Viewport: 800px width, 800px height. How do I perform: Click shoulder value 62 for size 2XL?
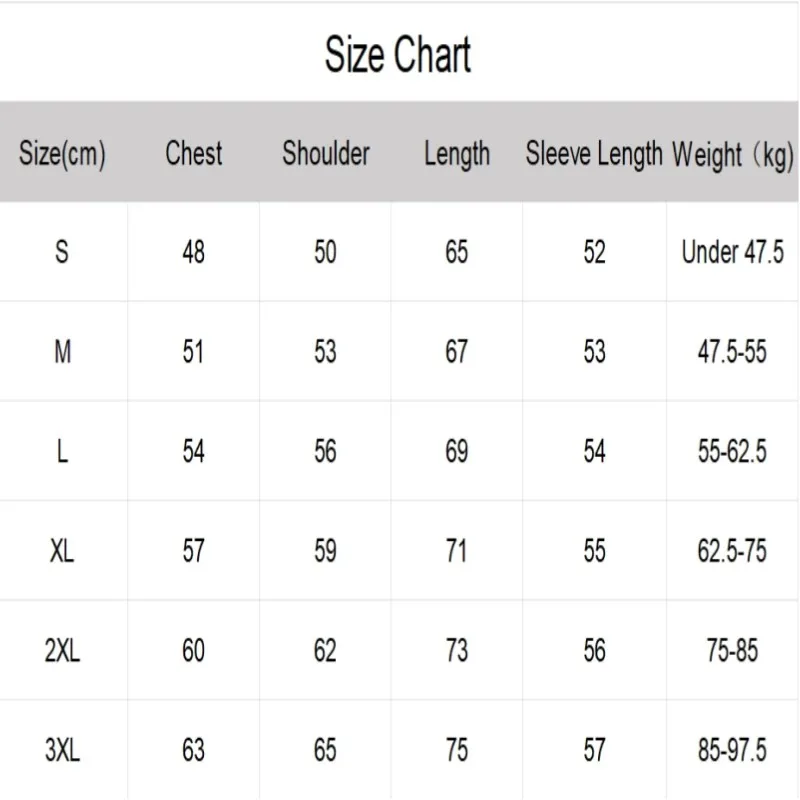coord(325,651)
